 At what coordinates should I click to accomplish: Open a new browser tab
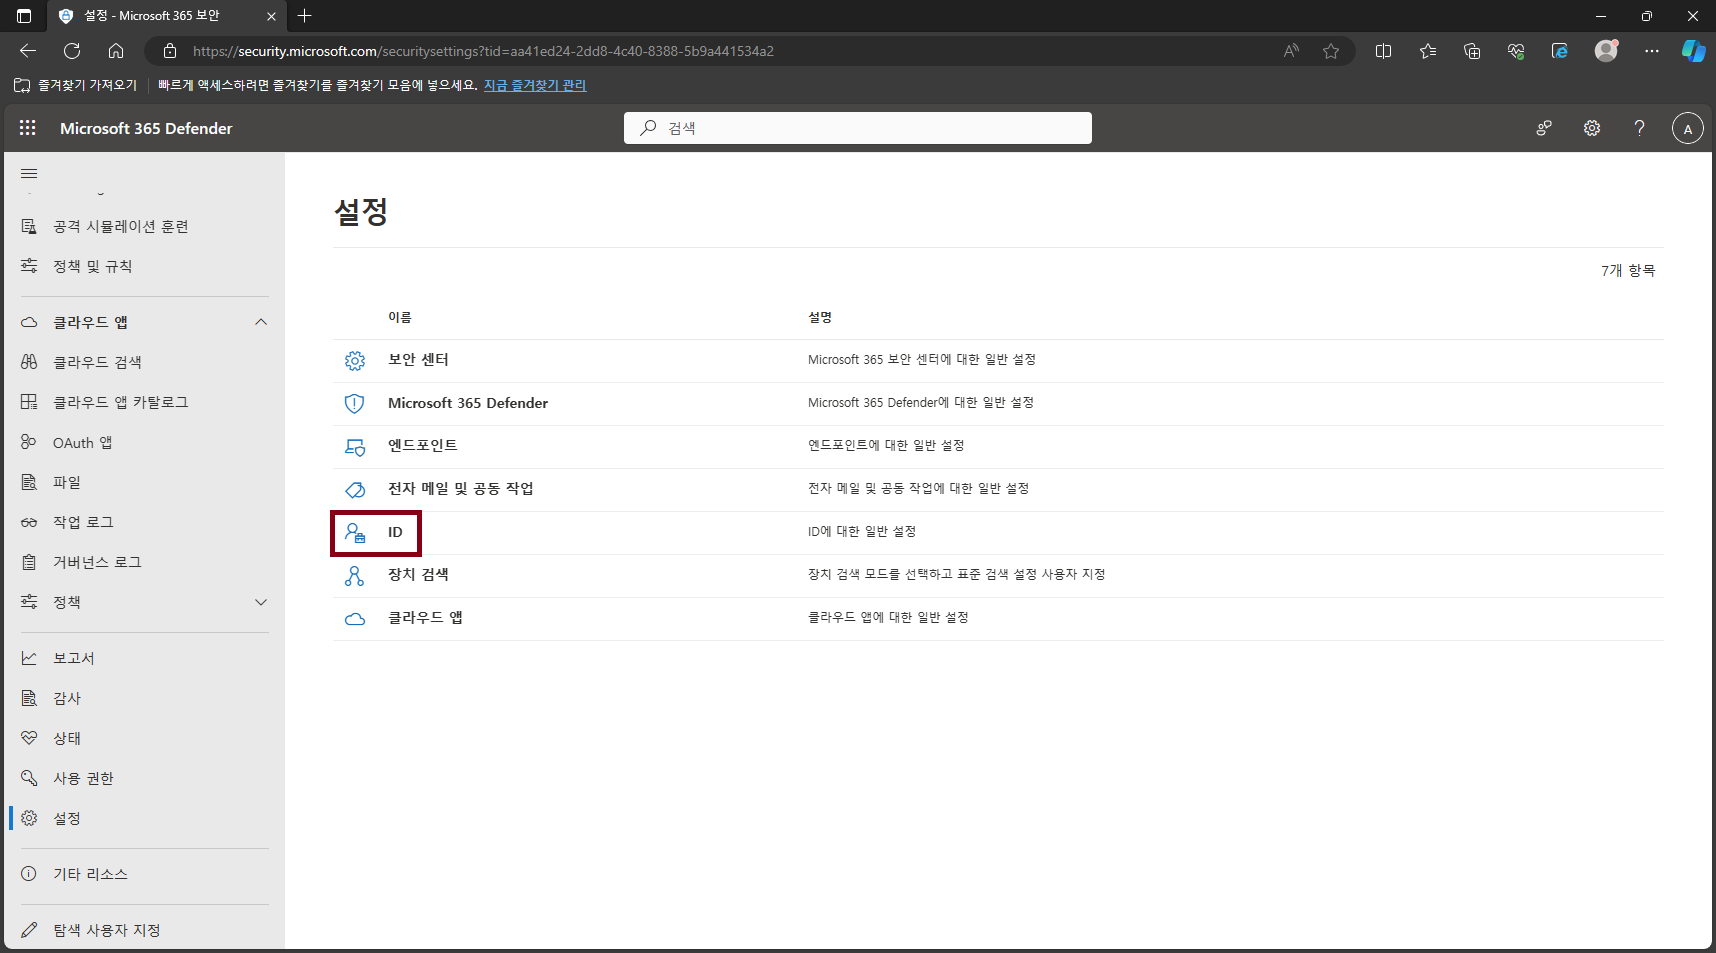tap(305, 16)
